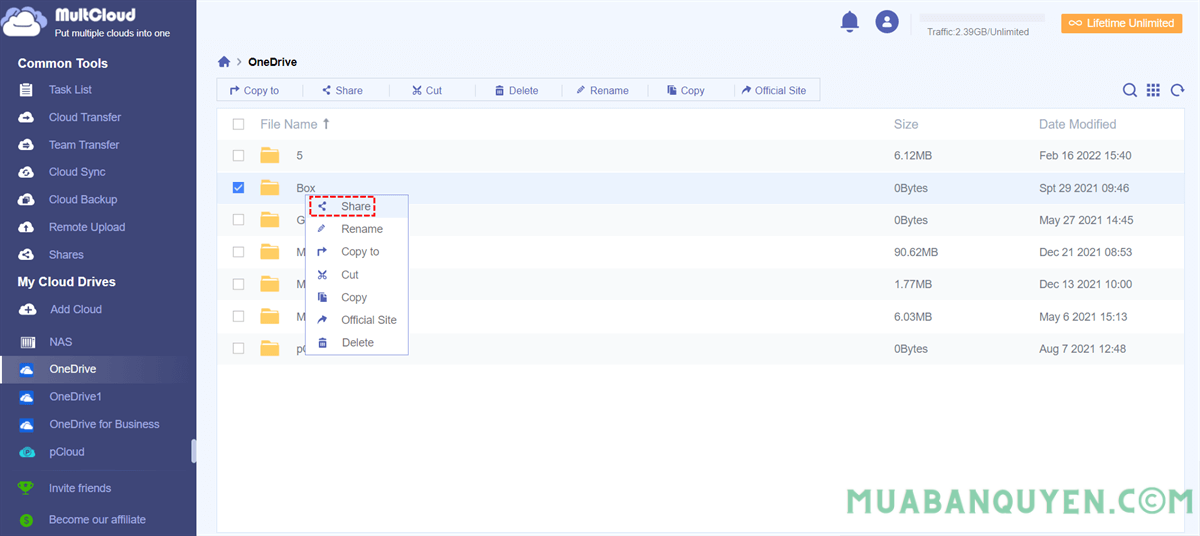Screen dimensions: 1200x536
Task: Choose Share in the context menu
Action: coord(356,206)
